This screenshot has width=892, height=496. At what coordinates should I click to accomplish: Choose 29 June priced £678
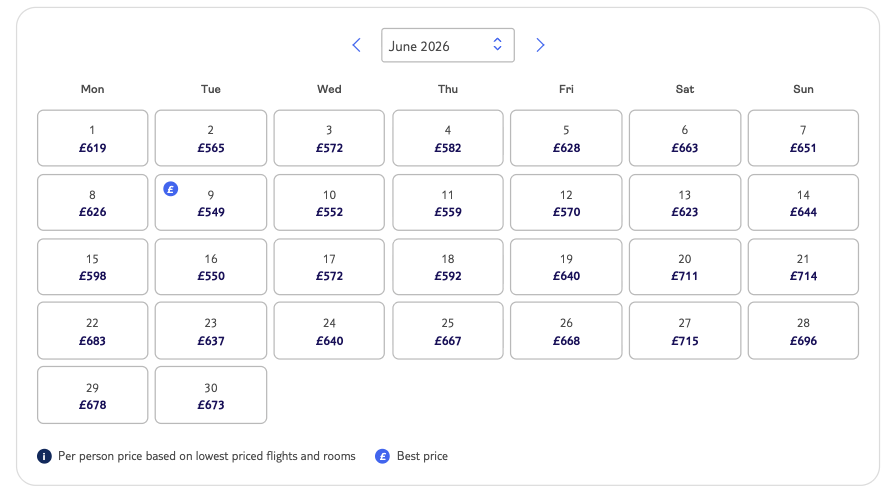[93, 395]
